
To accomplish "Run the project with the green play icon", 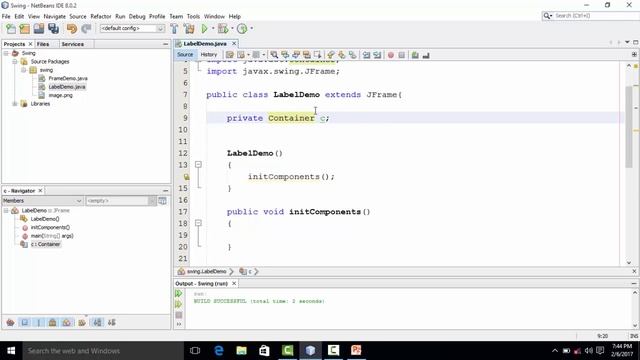I will (x=204, y=29).
